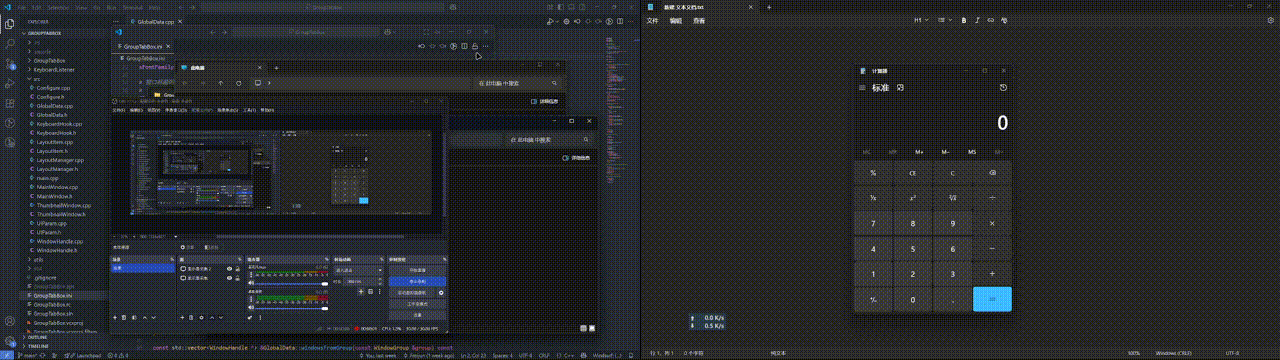Screen dimensions: 1280x360
Task: Click the up arrow in file explorer window
Action: [x=220, y=82]
